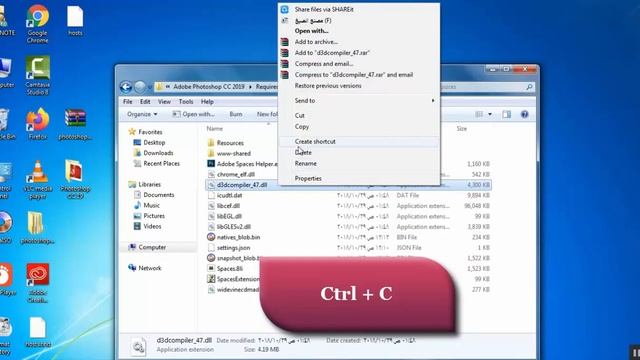Select Share files via SHAREit
This screenshot has height=360, width=640.
pos(324,9)
